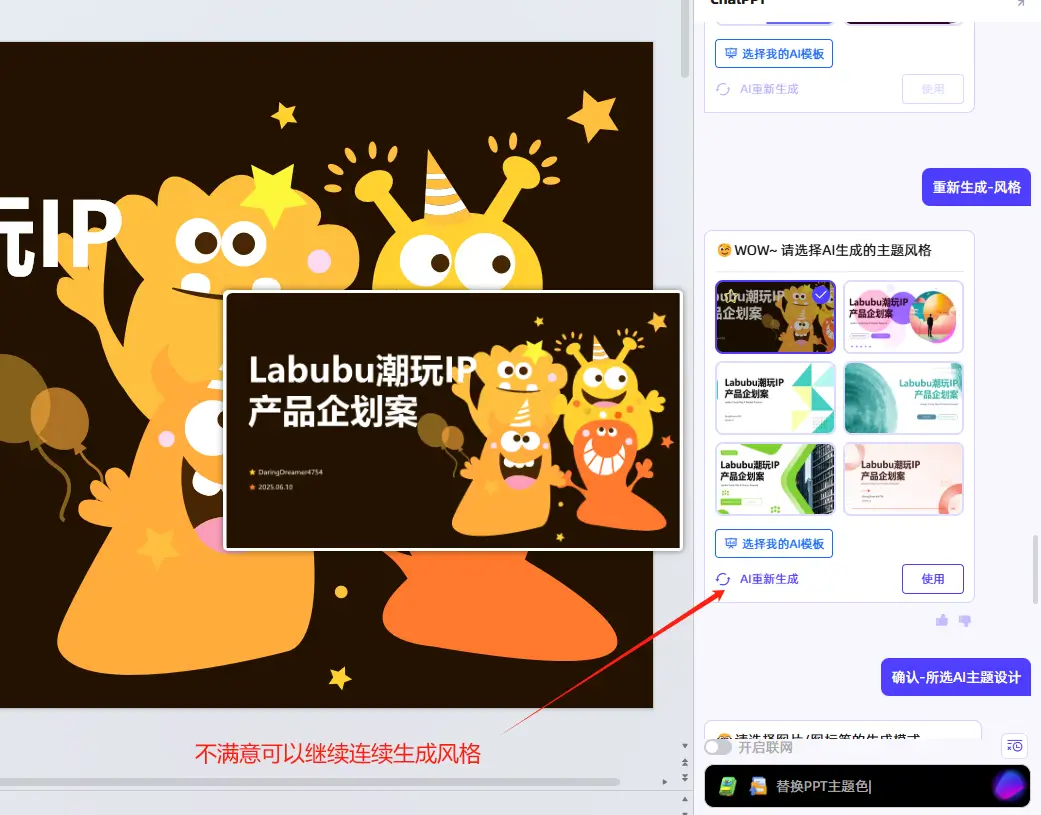
Task: Click the thumbs-up feedback icon
Action: (x=941, y=620)
